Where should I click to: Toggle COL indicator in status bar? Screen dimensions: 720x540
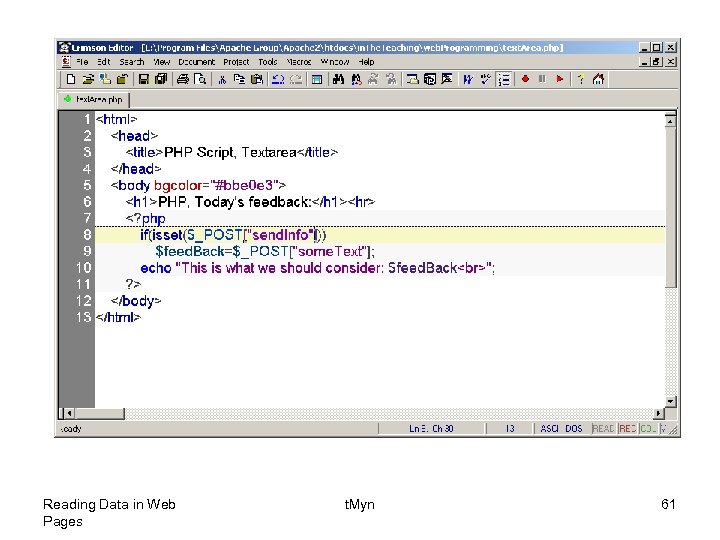pyautogui.click(x=648, y=428)
